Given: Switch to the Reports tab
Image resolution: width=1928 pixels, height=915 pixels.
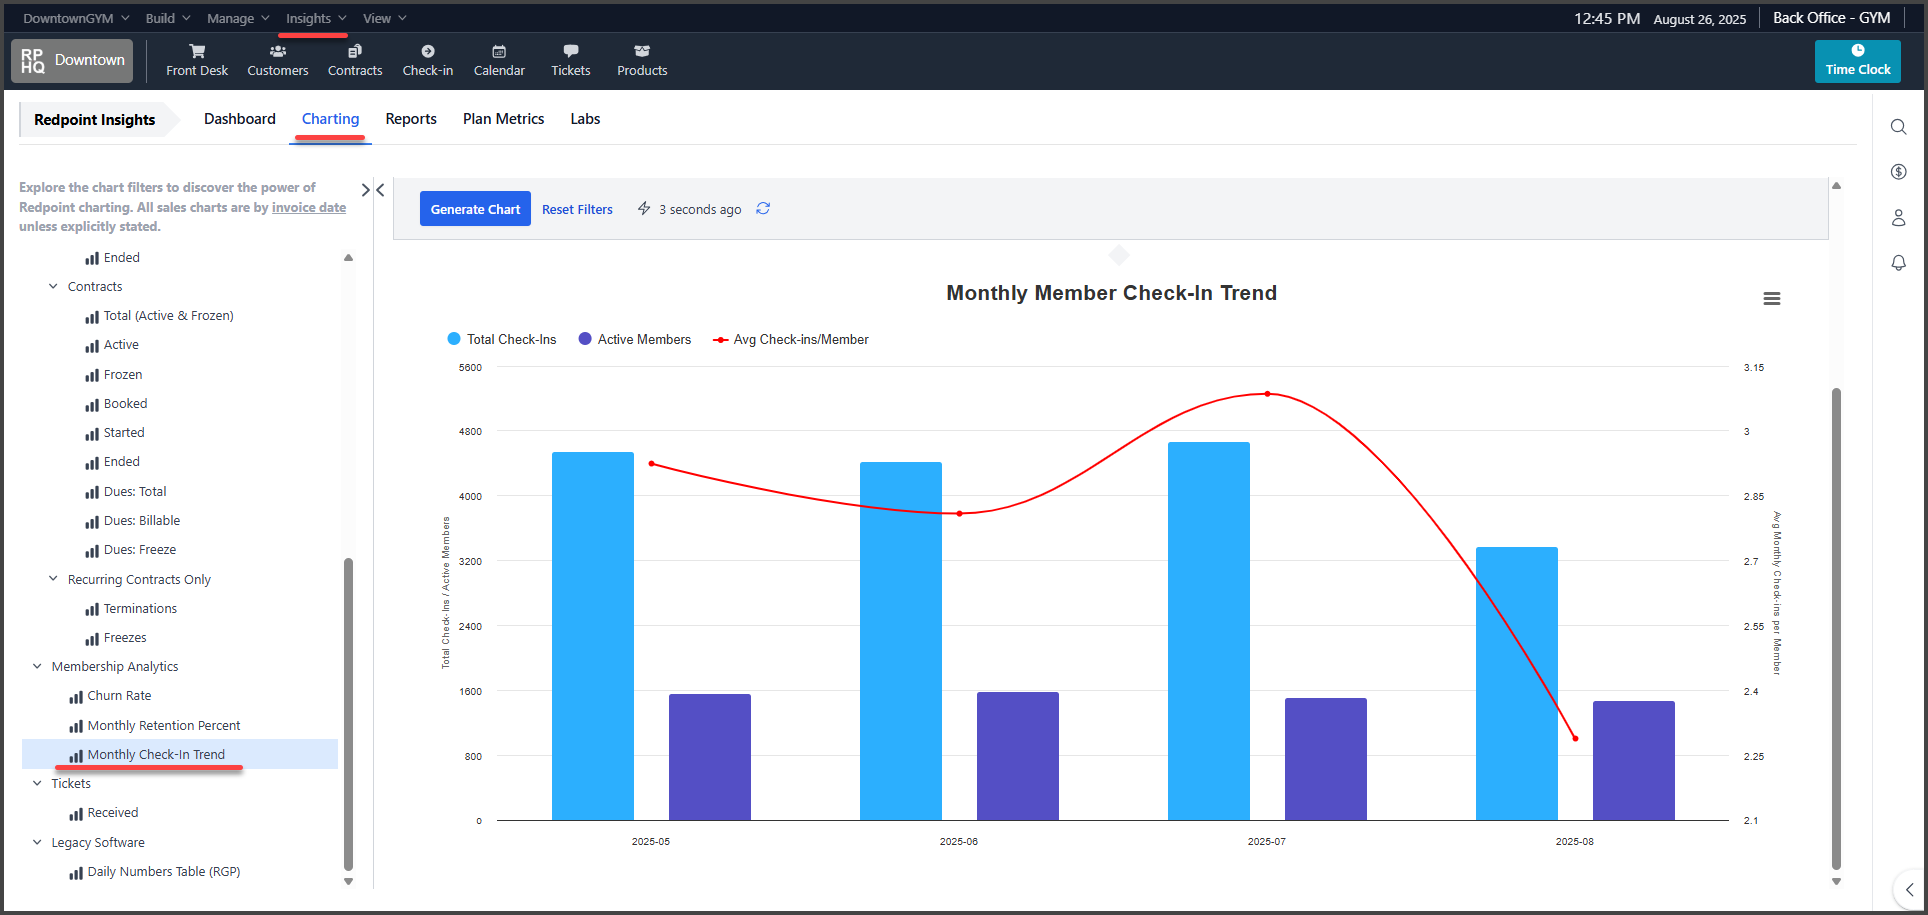Looking at the screenshot, I should 411,119.
